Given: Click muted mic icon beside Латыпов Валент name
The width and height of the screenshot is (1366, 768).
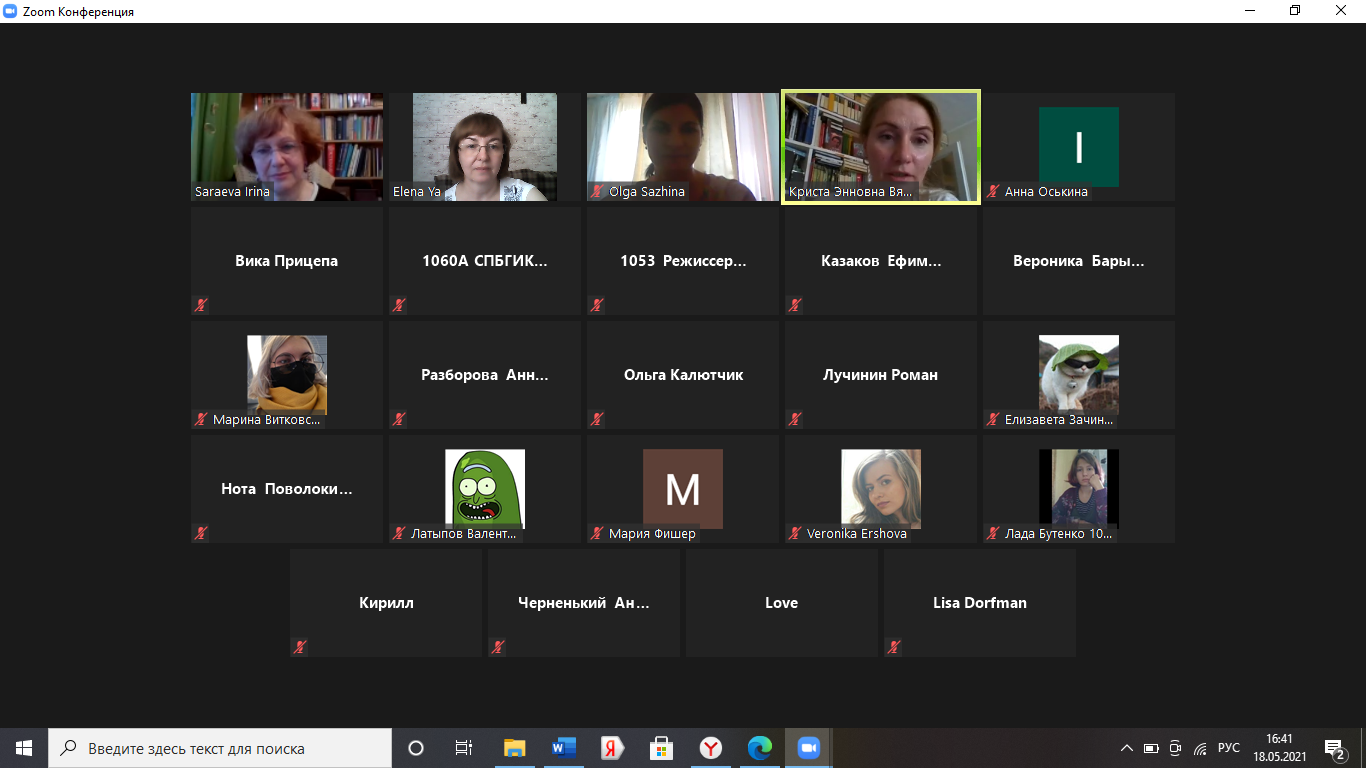Looking at the screenshot, I should point(400,534).
